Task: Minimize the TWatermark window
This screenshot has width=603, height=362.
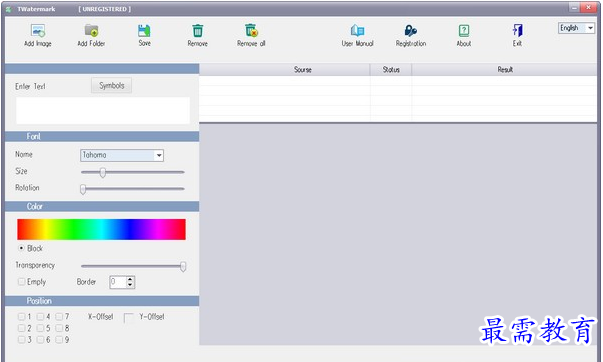Action: [x=574, y=7]
